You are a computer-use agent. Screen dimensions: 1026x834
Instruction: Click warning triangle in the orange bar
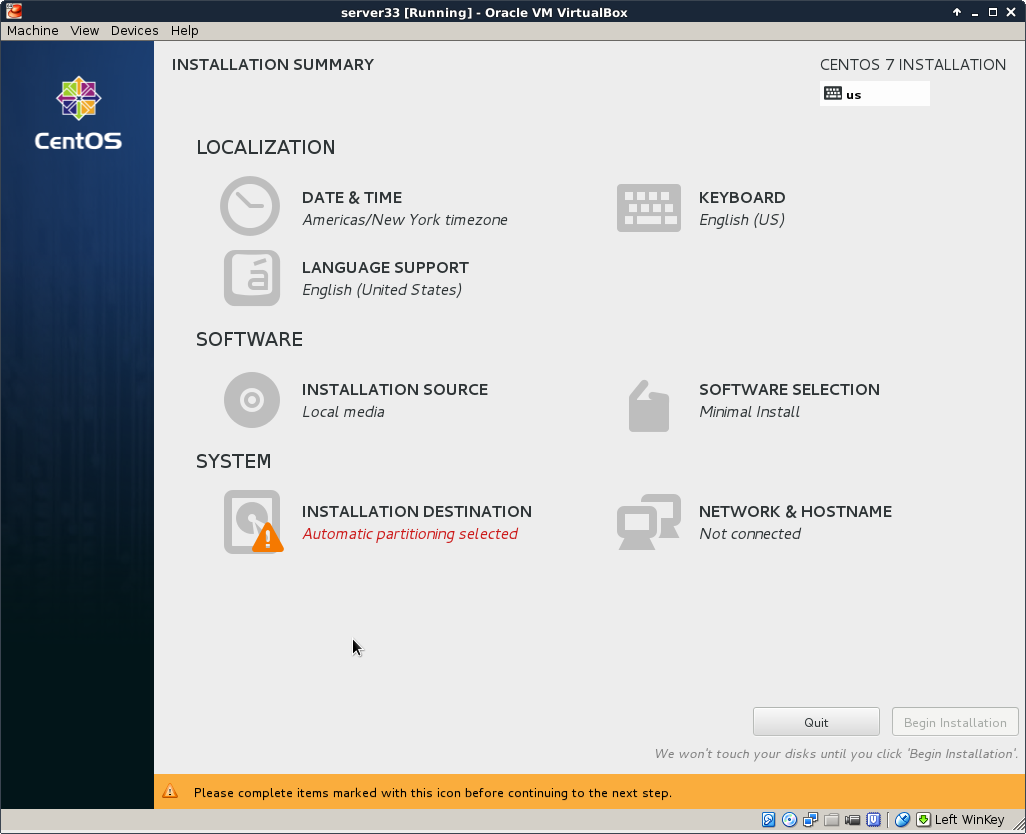tap(170, 791)
